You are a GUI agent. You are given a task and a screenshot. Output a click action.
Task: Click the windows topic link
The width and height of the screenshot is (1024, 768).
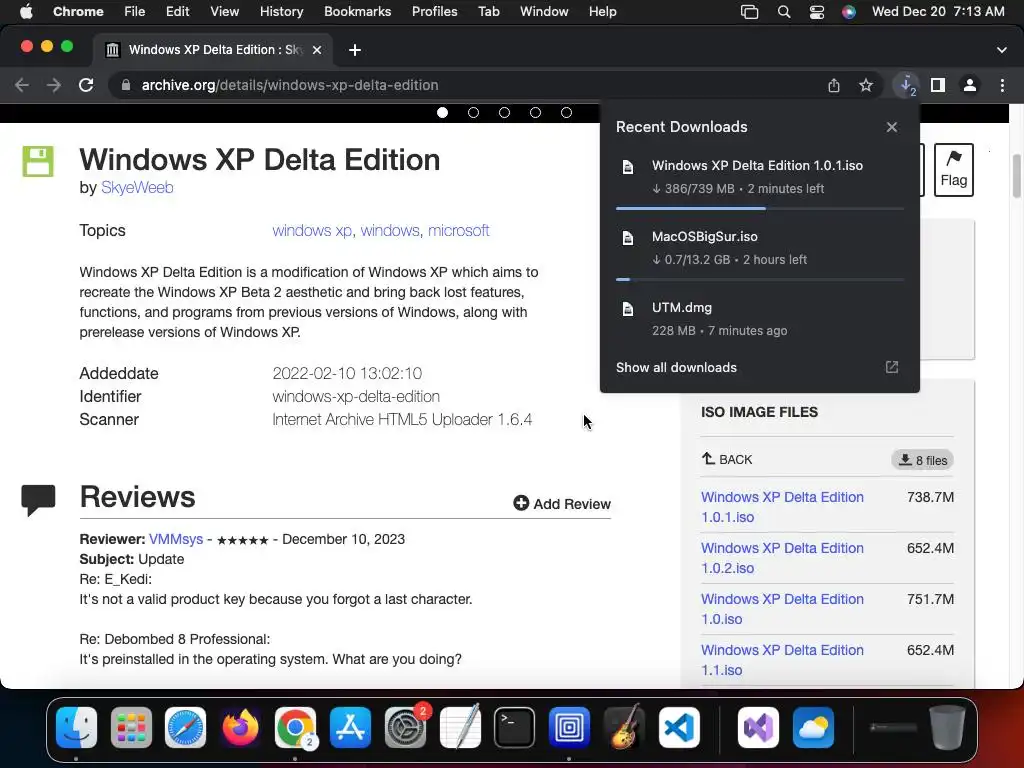coord(390,231)
